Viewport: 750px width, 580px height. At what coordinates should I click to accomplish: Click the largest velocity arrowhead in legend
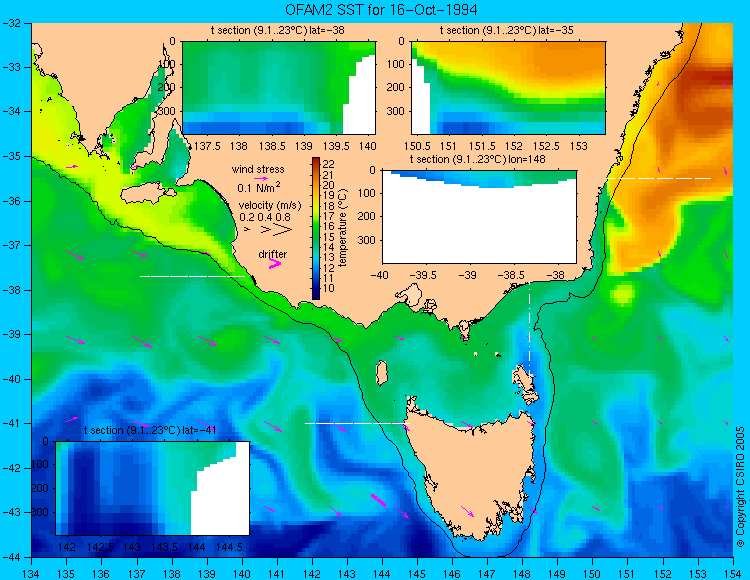(x=283, y=230)
